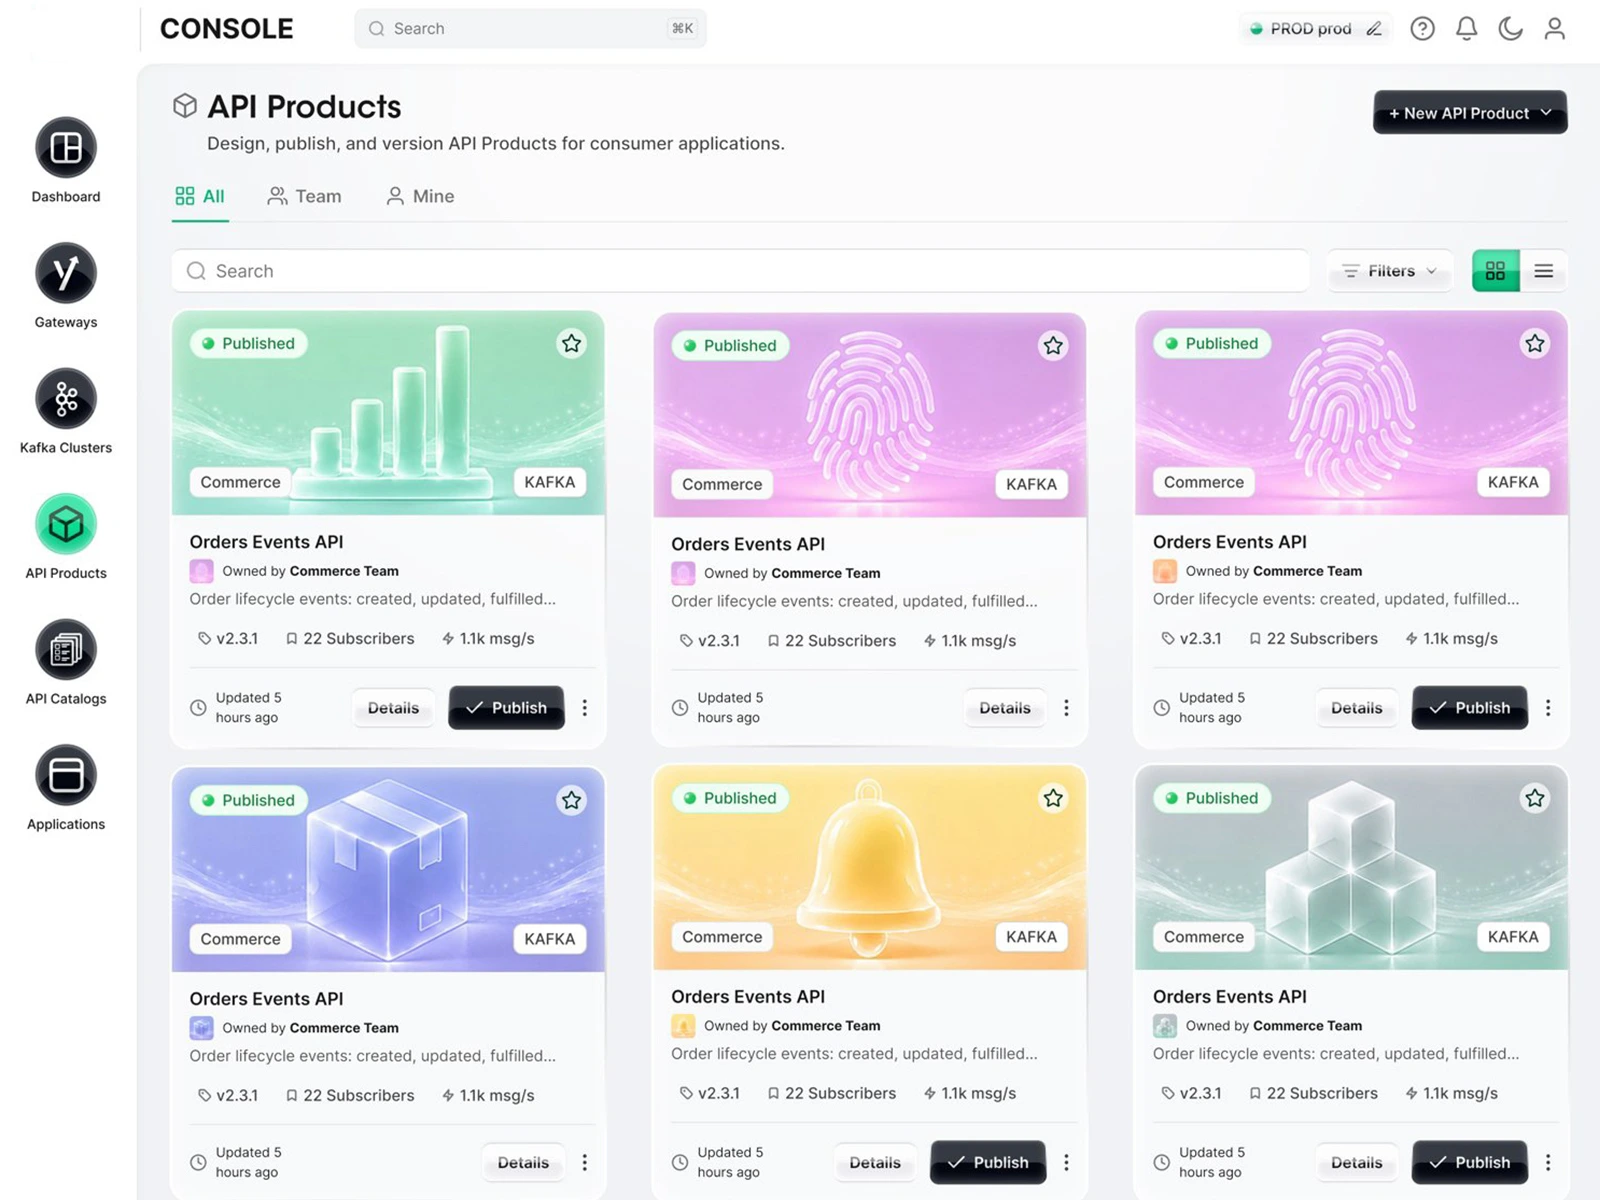Image resolution: width=1600 pixels, height=1200 pixels.
Task: Open the notifications bell
Action: pos(1466,29)
